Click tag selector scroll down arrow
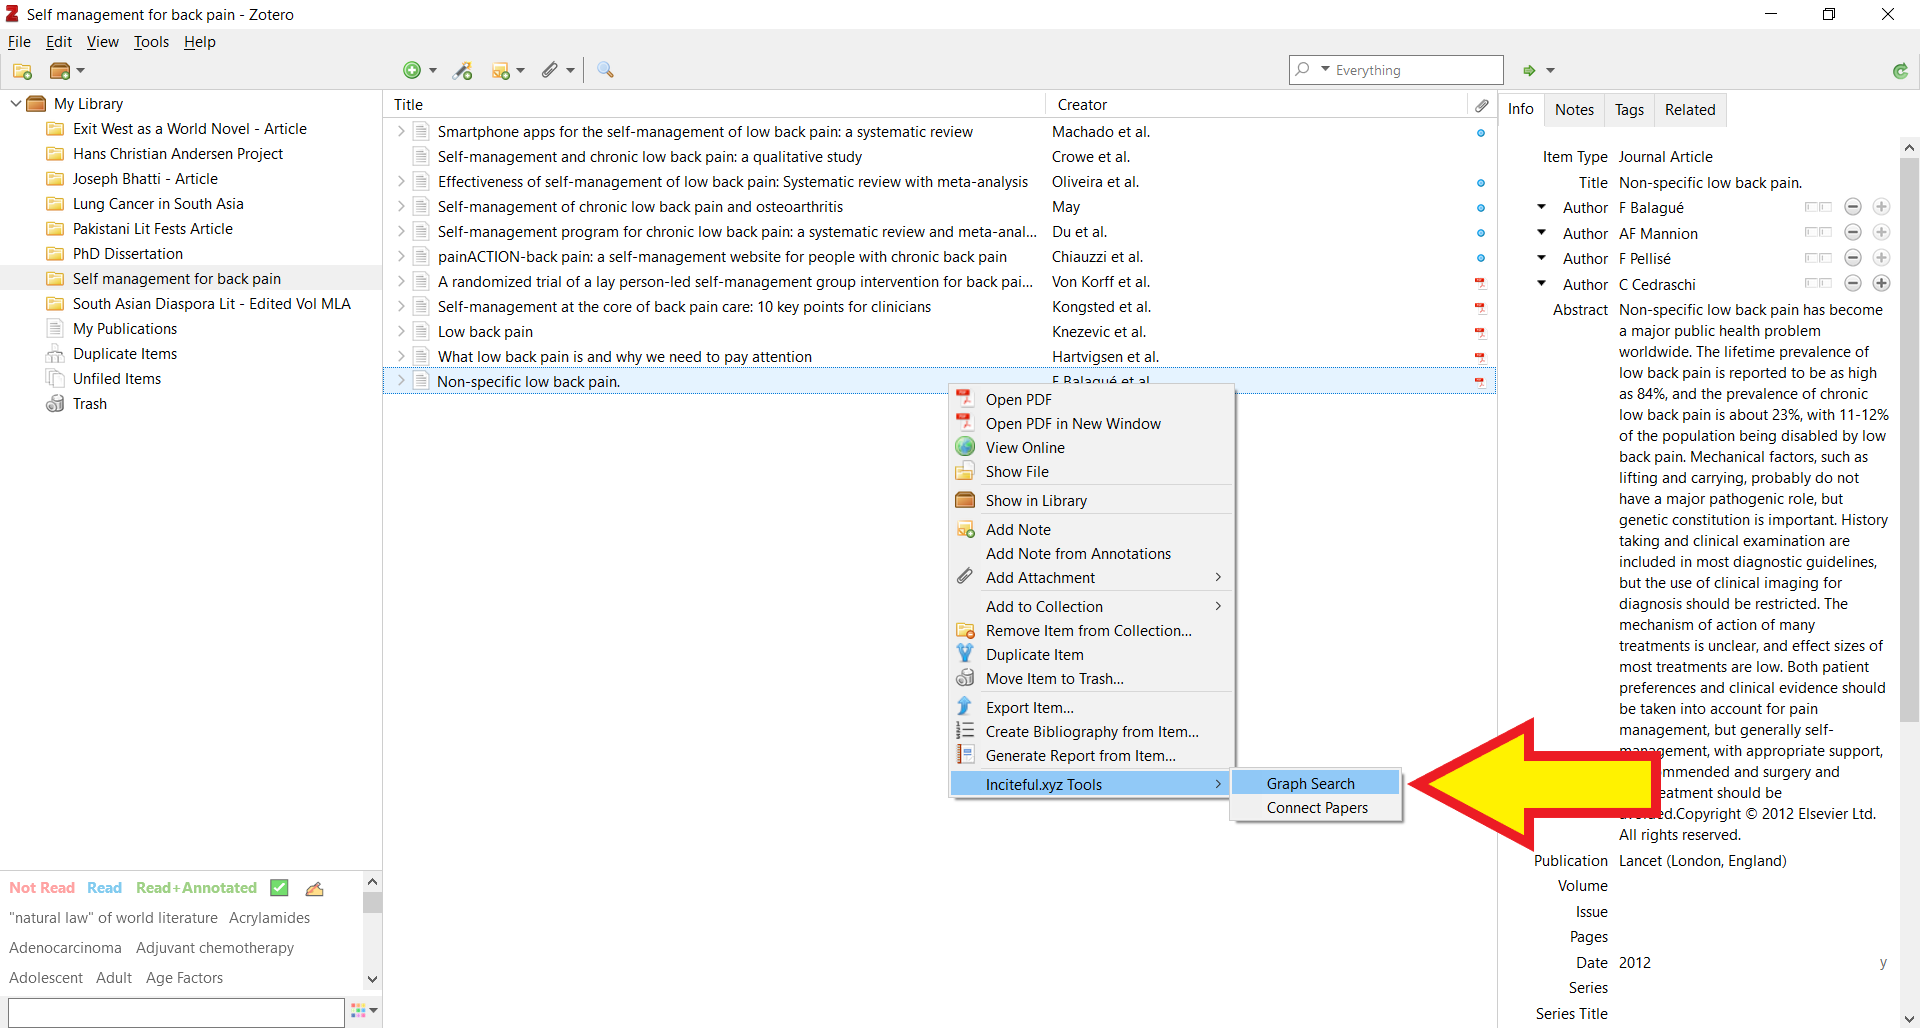 coord(372,979)
